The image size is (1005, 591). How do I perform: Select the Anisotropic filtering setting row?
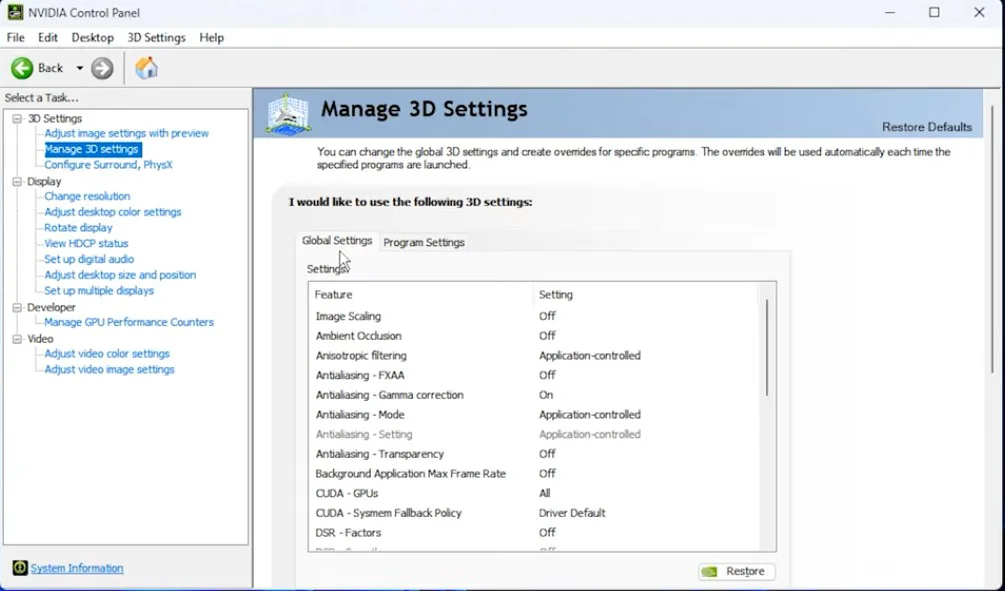(361, 355)
